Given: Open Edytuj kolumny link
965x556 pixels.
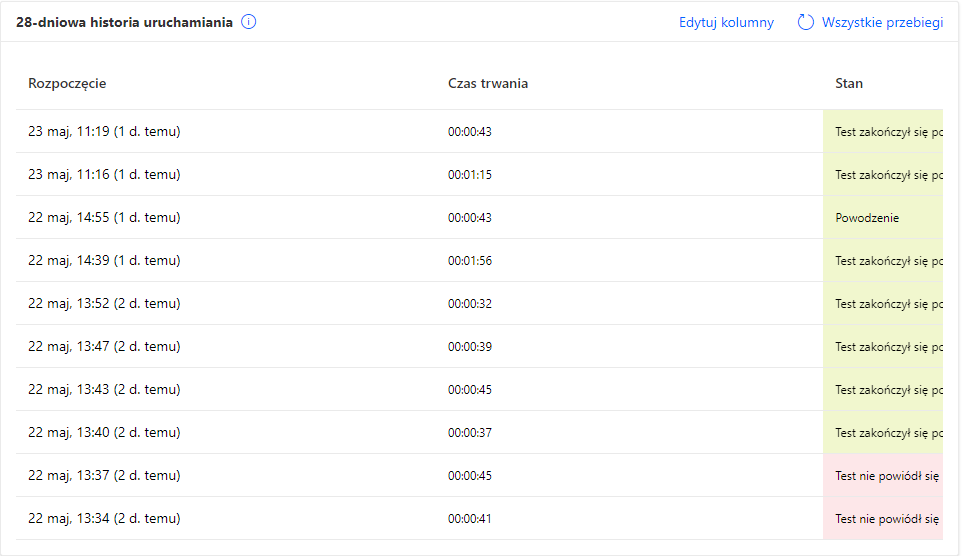Looking at the screenshot, I should 726,22.
